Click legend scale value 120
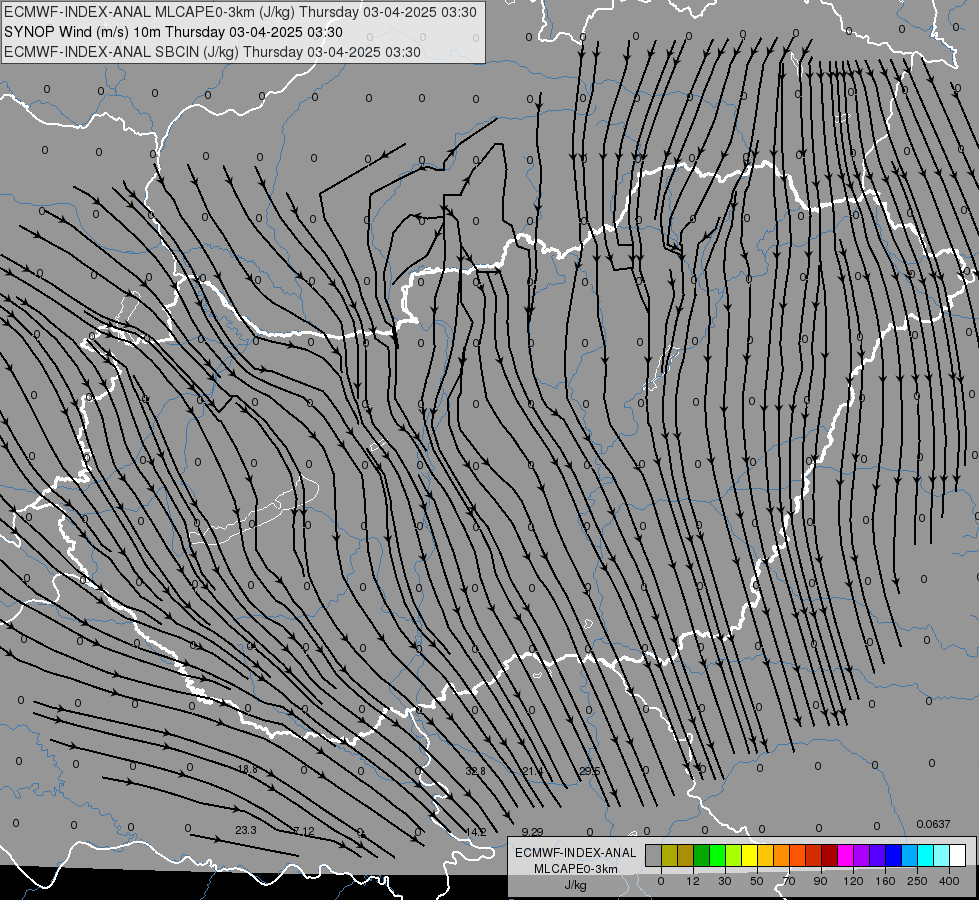Image resolution: width=979 pixels, height=900 pixels. tap(854, 881)
